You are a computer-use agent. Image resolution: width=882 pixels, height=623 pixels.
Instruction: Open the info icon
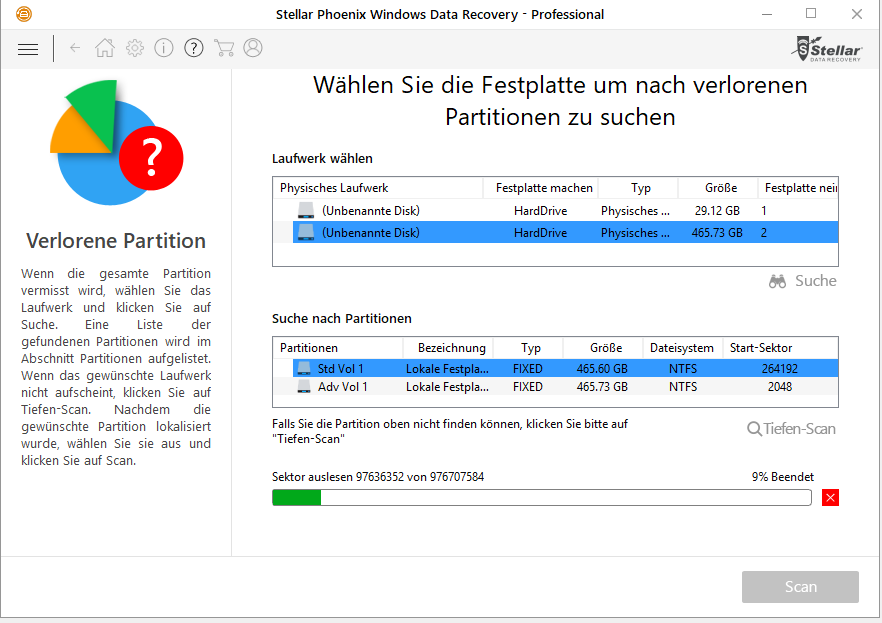(164, 48)
